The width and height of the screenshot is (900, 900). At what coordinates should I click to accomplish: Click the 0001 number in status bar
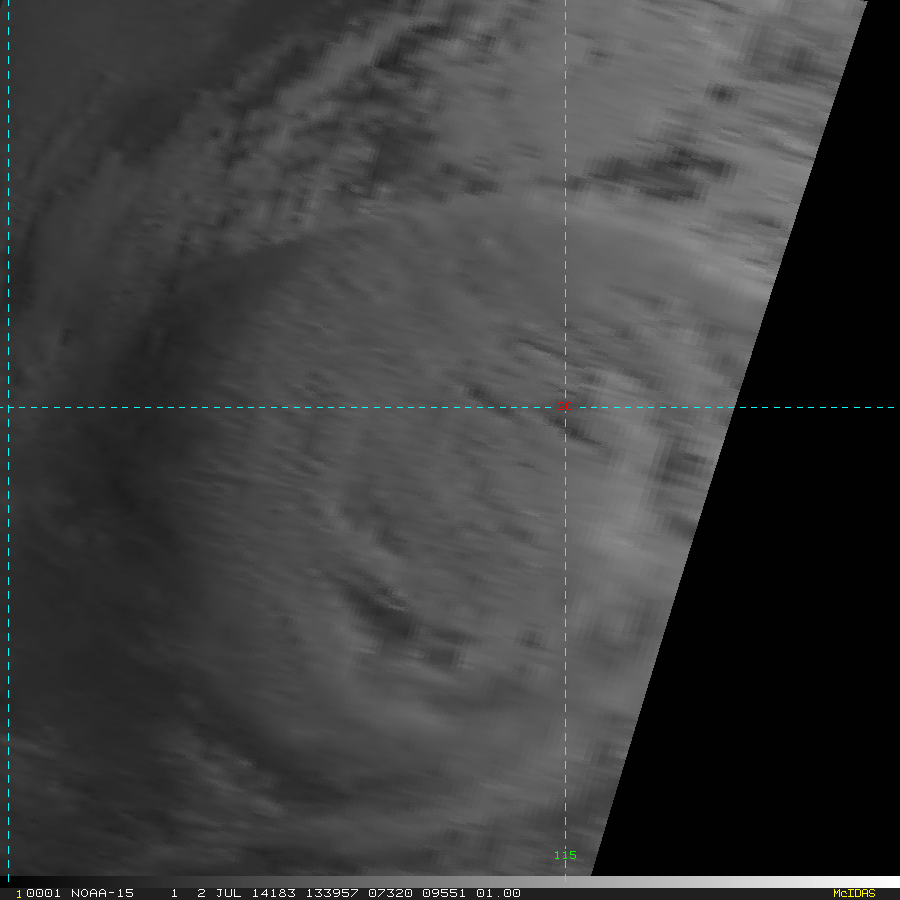(42, 893)
